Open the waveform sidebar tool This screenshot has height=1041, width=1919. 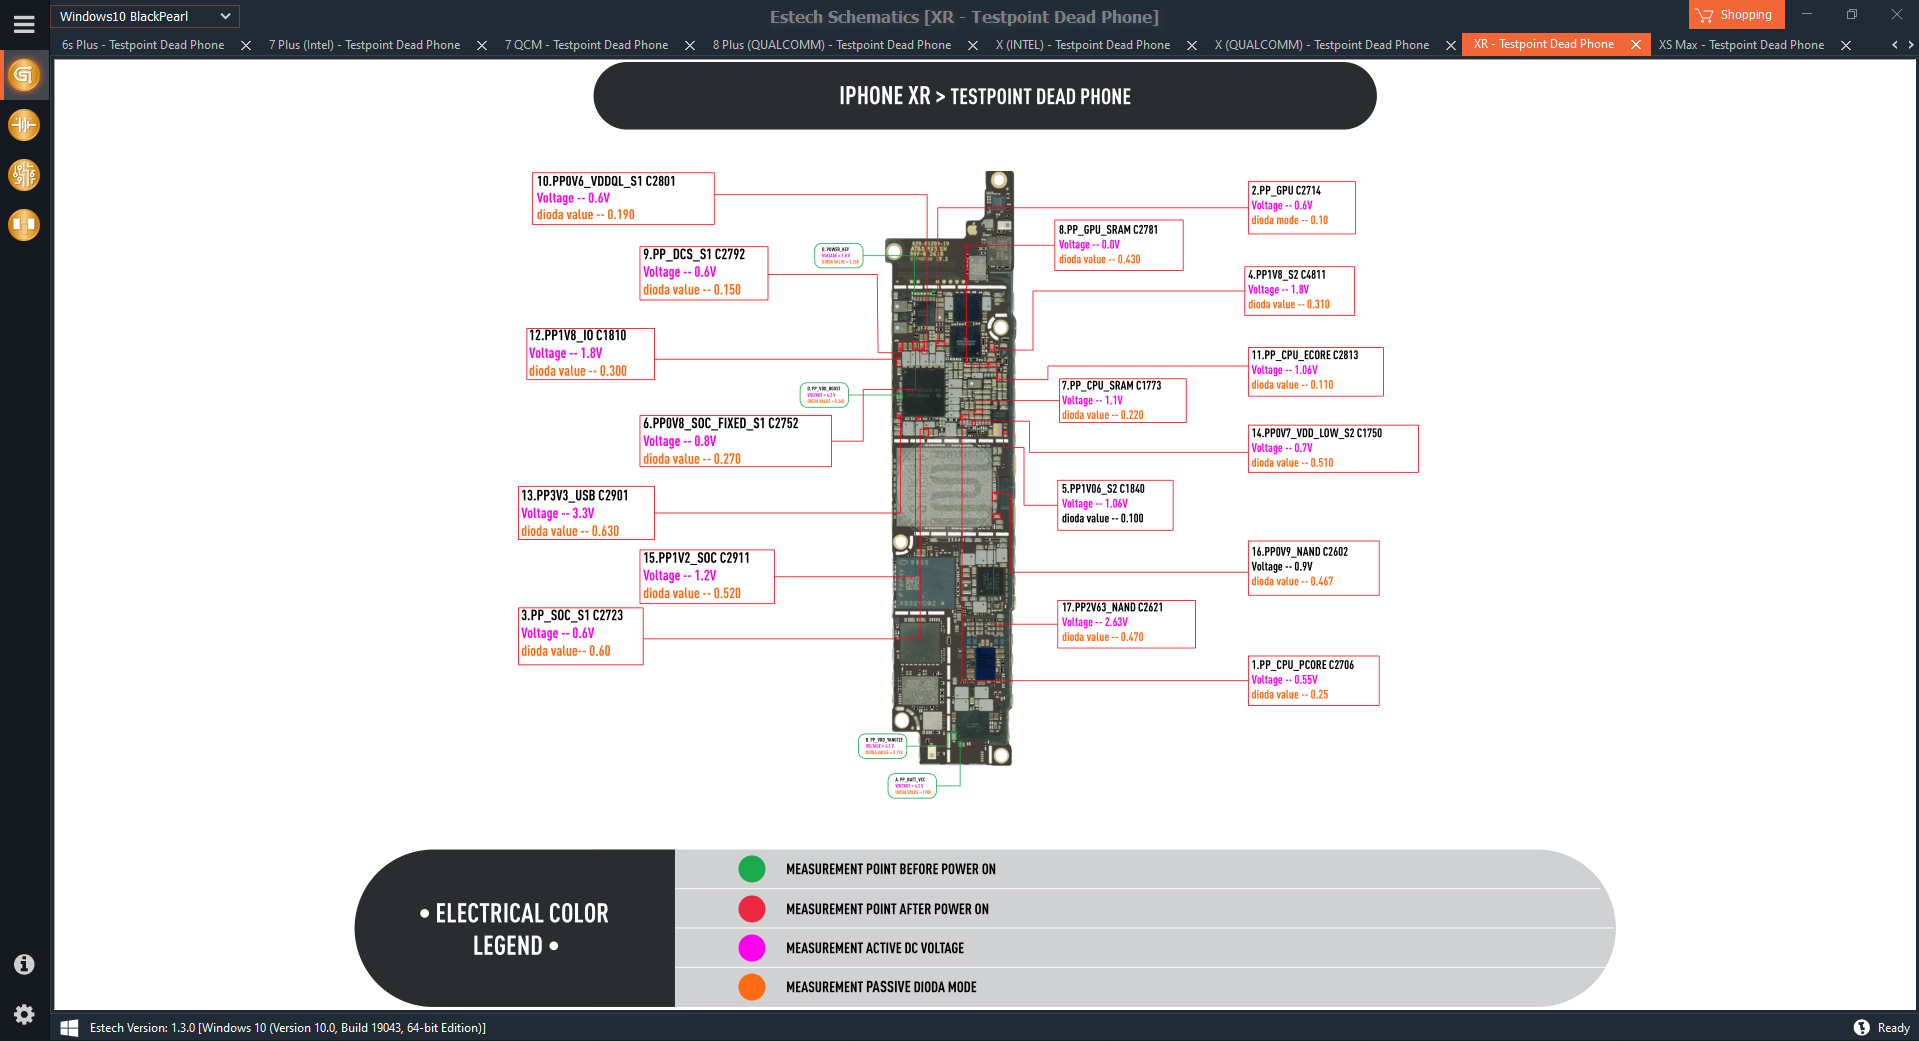(x=24, y=125)
